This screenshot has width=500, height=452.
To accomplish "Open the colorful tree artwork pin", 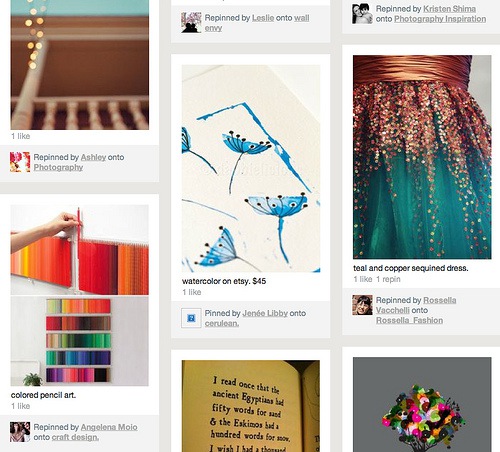I will (x=422, y=405).
